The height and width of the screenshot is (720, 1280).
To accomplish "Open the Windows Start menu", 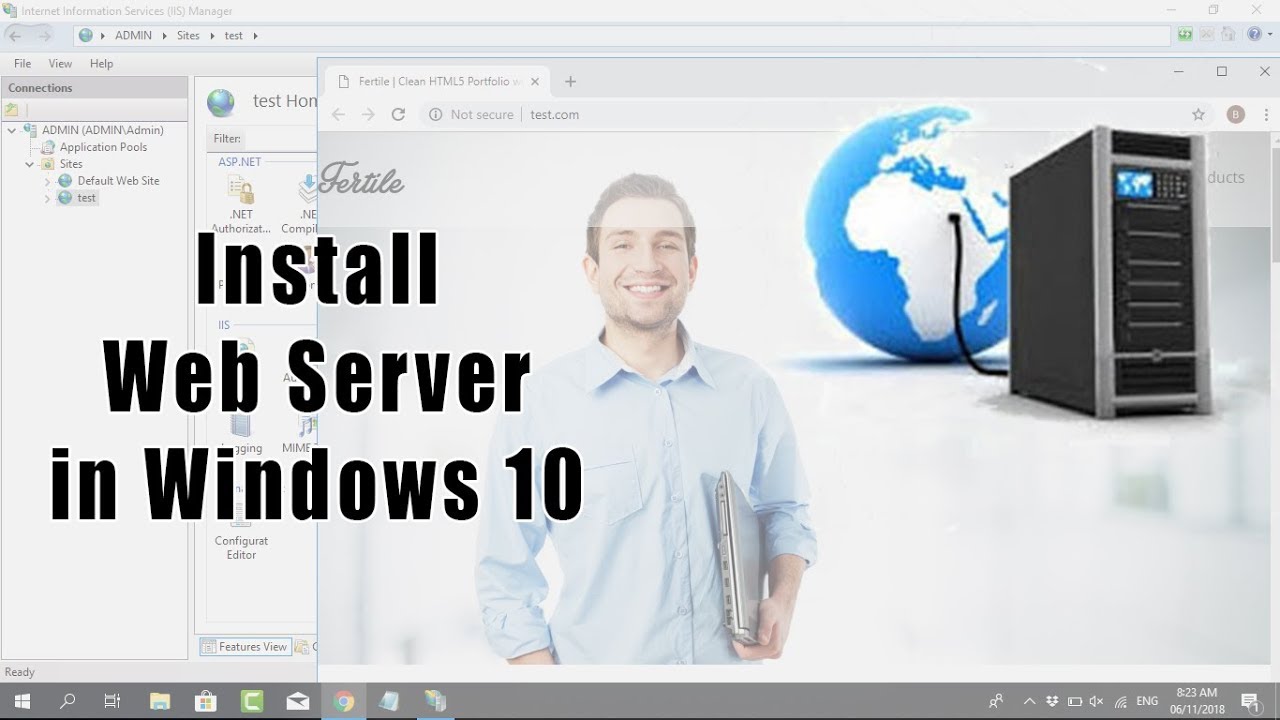I will pyautogui.click(x=21, y=701).
